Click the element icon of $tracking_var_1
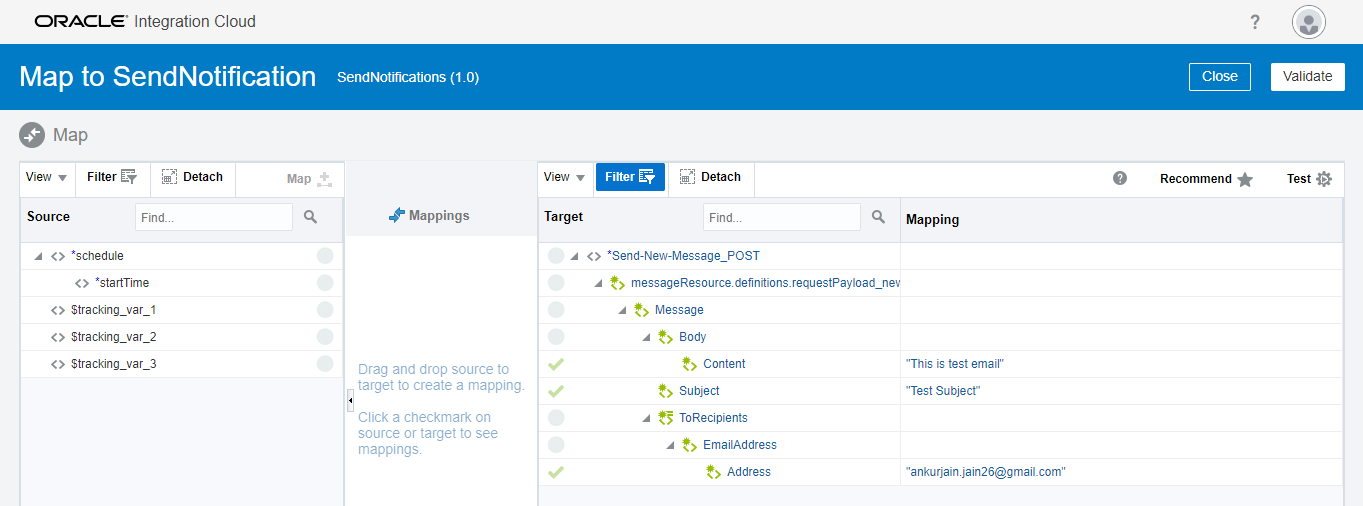This screenshot has height=506, width=1363. [x=58, y=310]
